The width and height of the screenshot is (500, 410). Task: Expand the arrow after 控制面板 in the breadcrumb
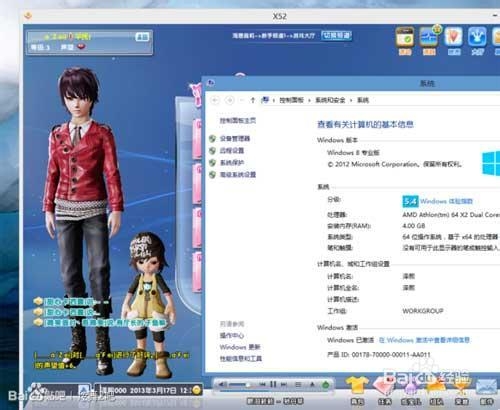coord(309,100)
